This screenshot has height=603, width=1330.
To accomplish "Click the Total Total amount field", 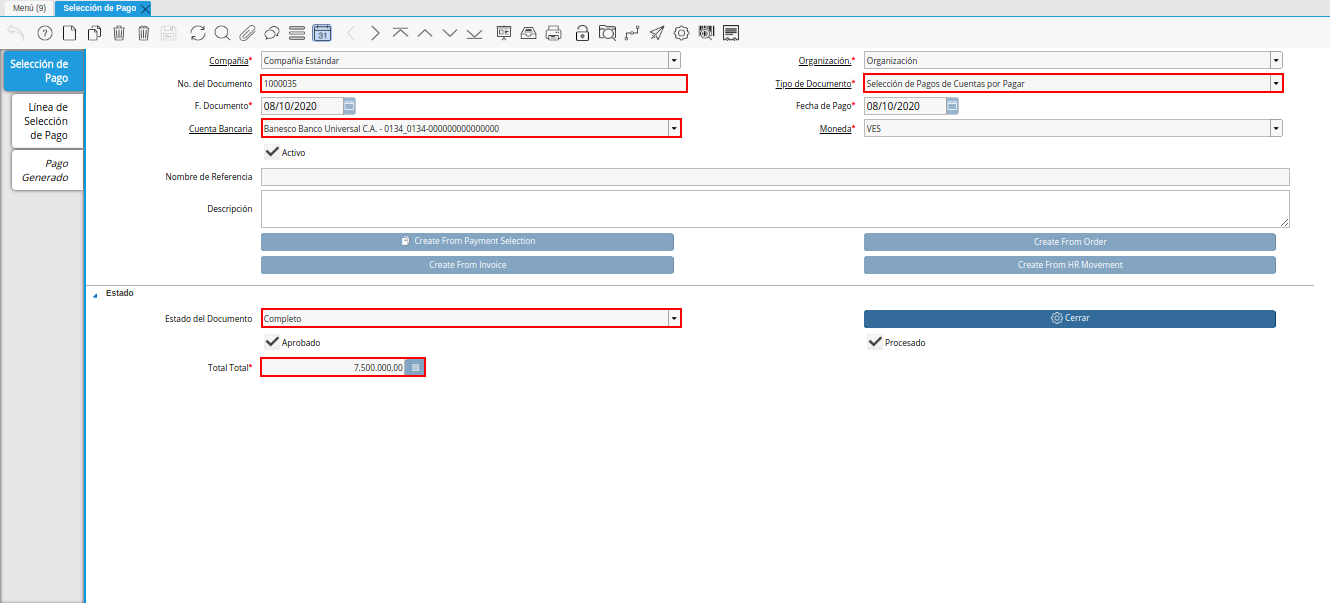I will click(334, 367).
